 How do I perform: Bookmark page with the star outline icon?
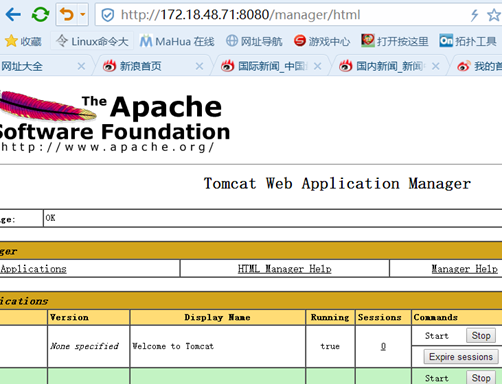coord(494,15)
